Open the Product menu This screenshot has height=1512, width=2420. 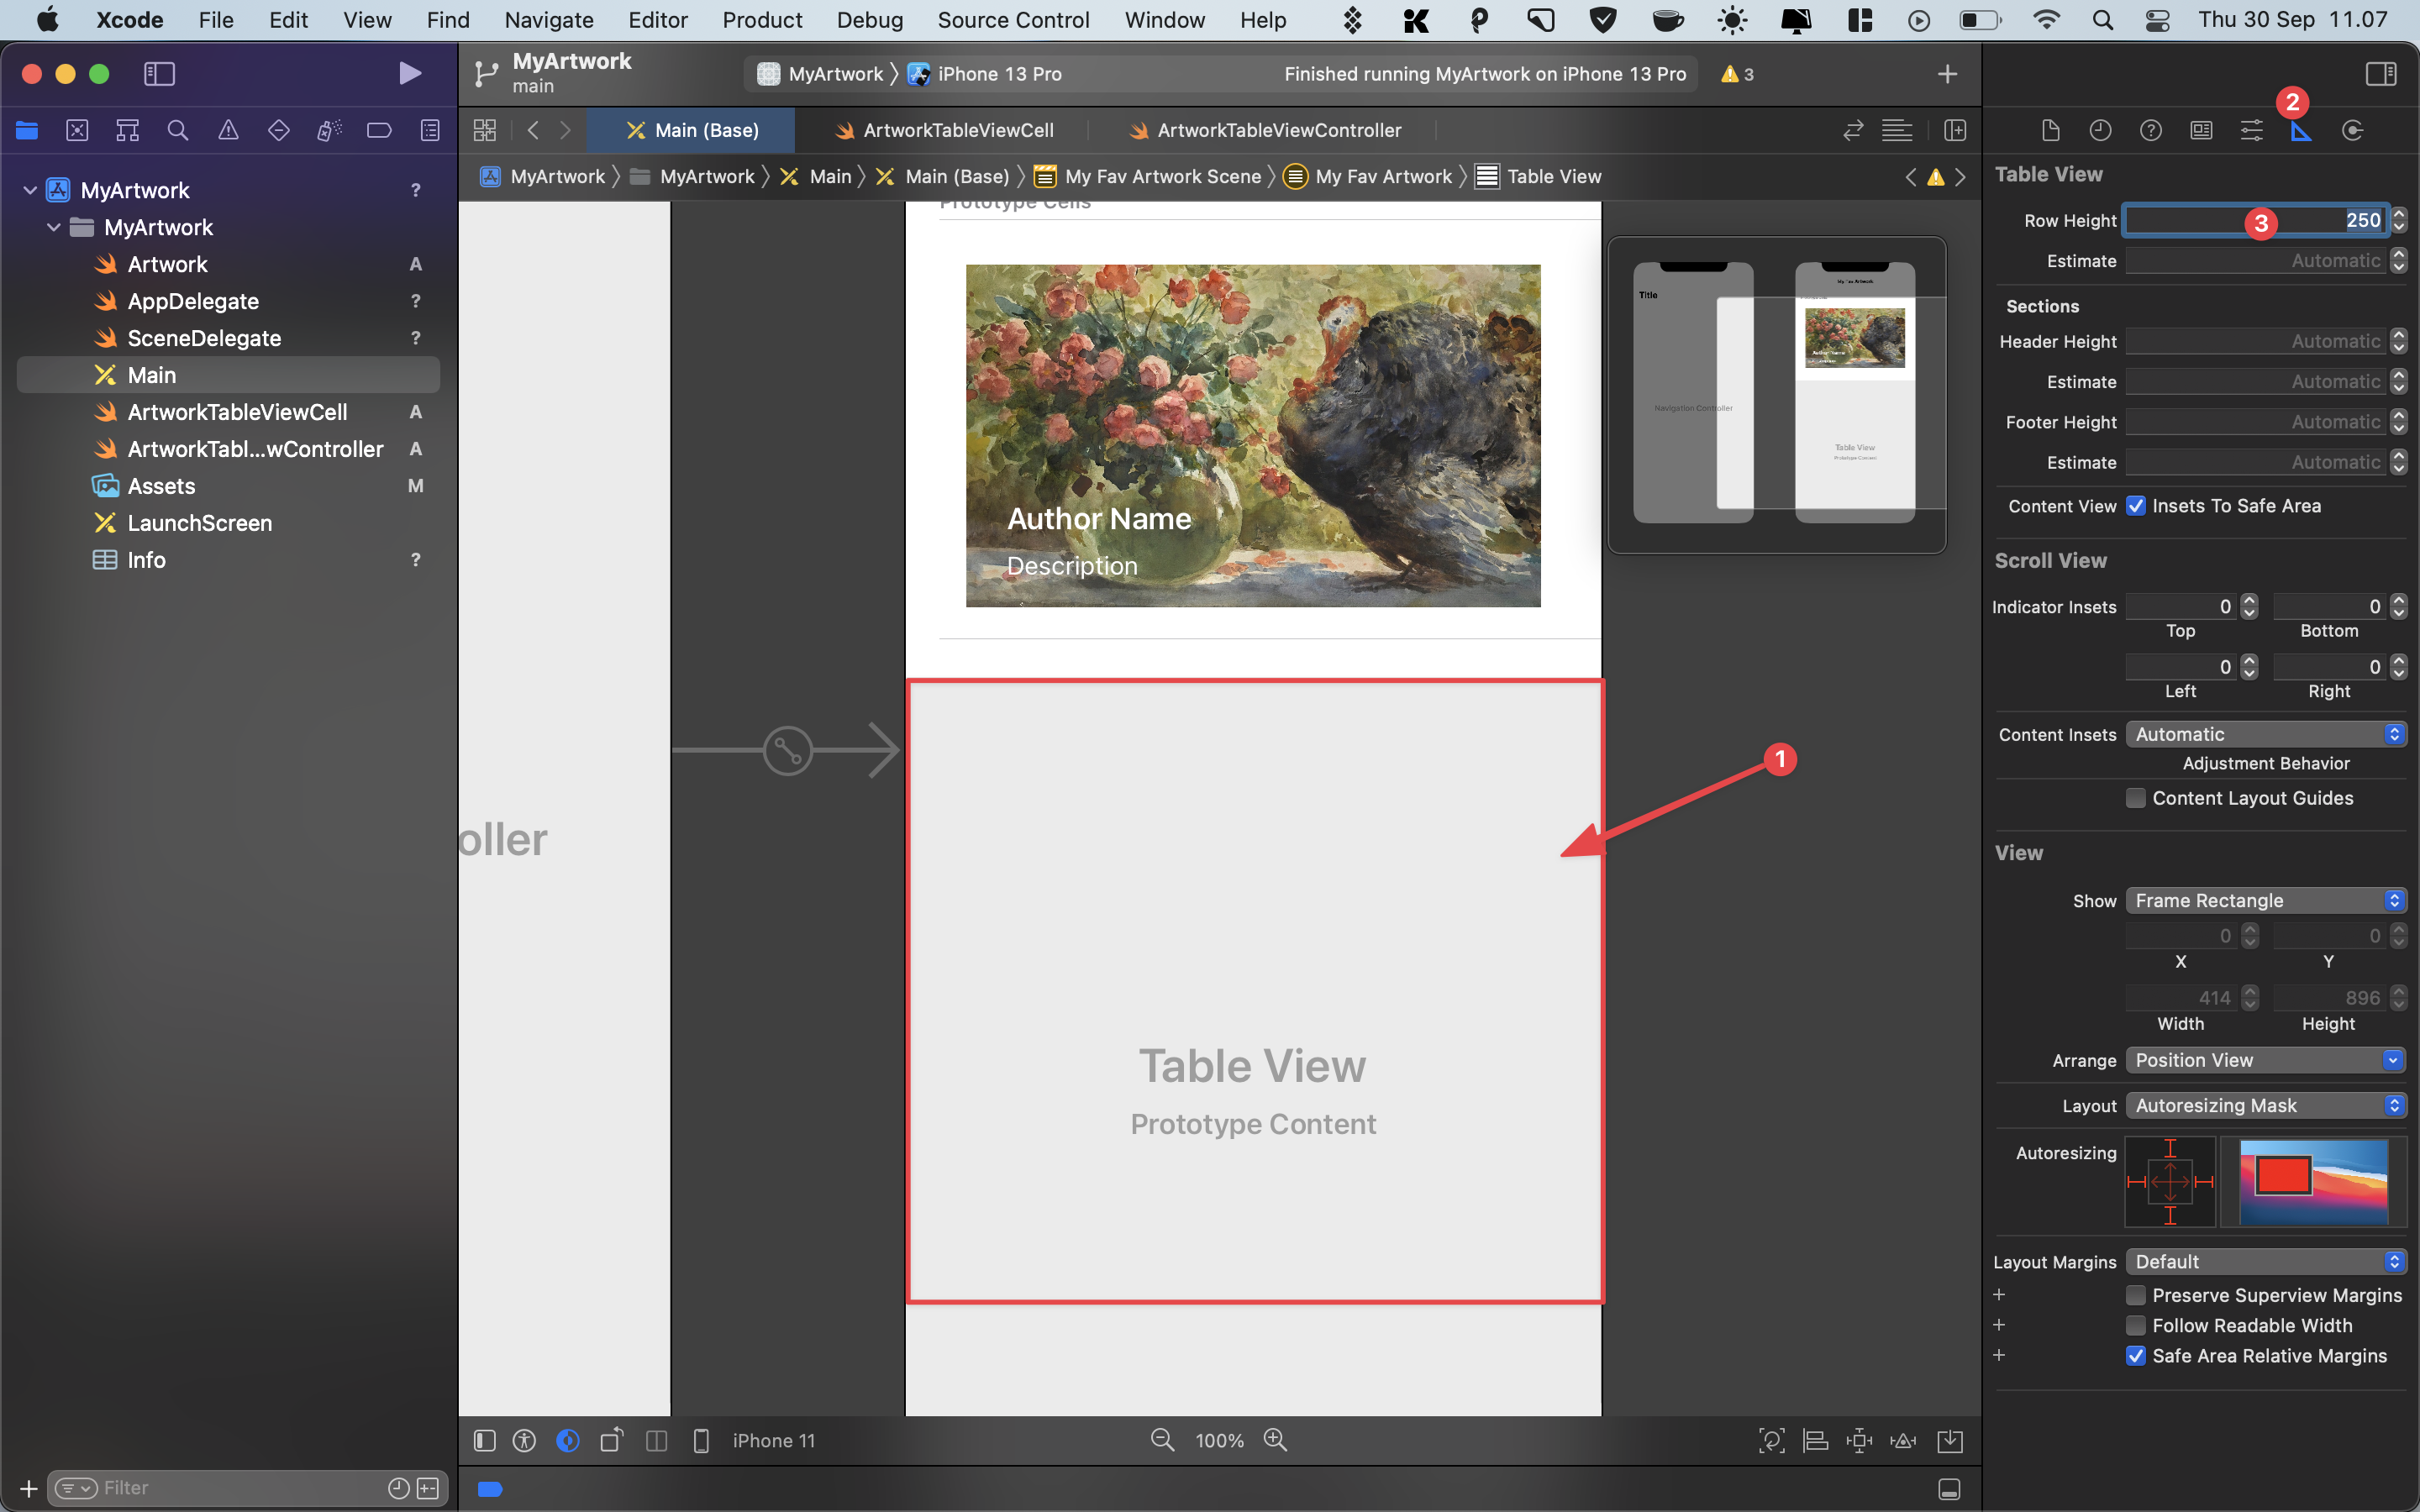pyautogui.click(x=762, y=20)
